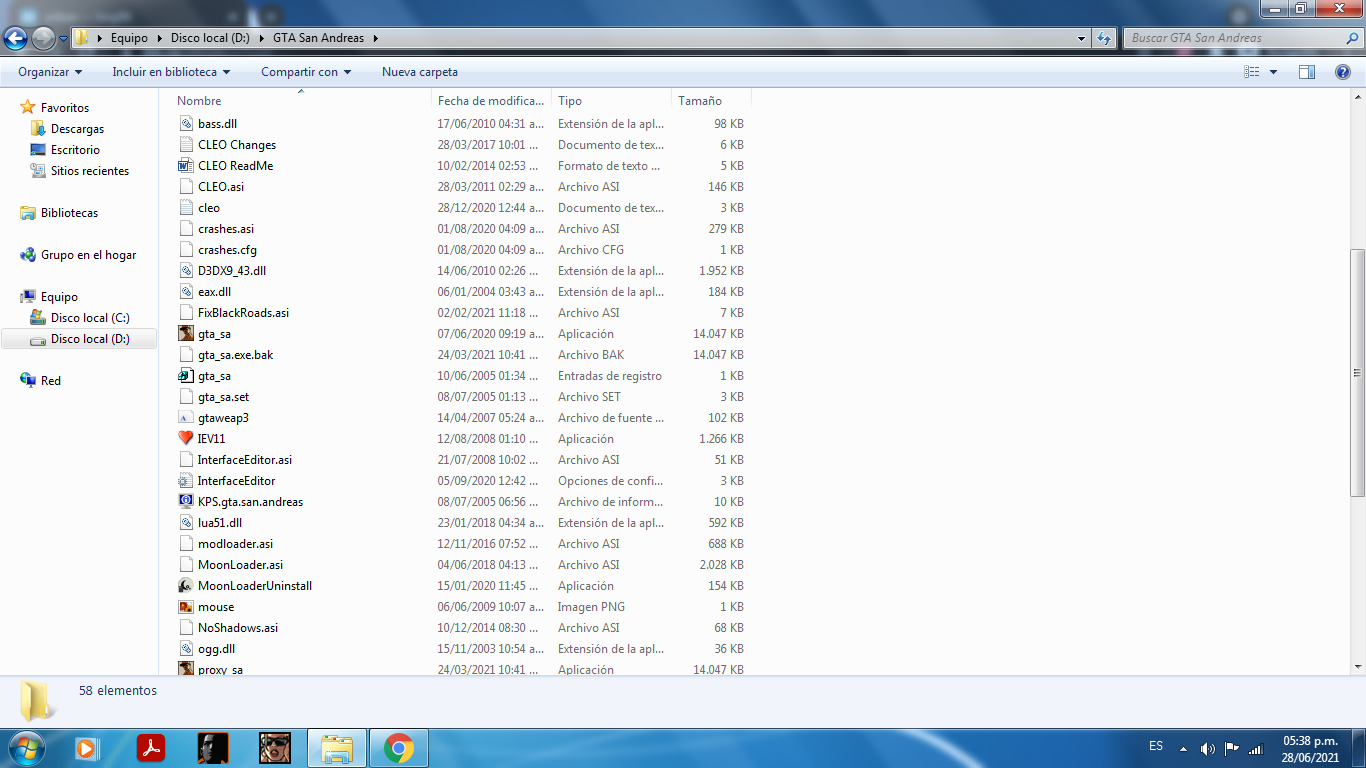This screenshot has width=1366, height=768.
Task: Show hidden tray icons arrow
Action: point(1184,748)
